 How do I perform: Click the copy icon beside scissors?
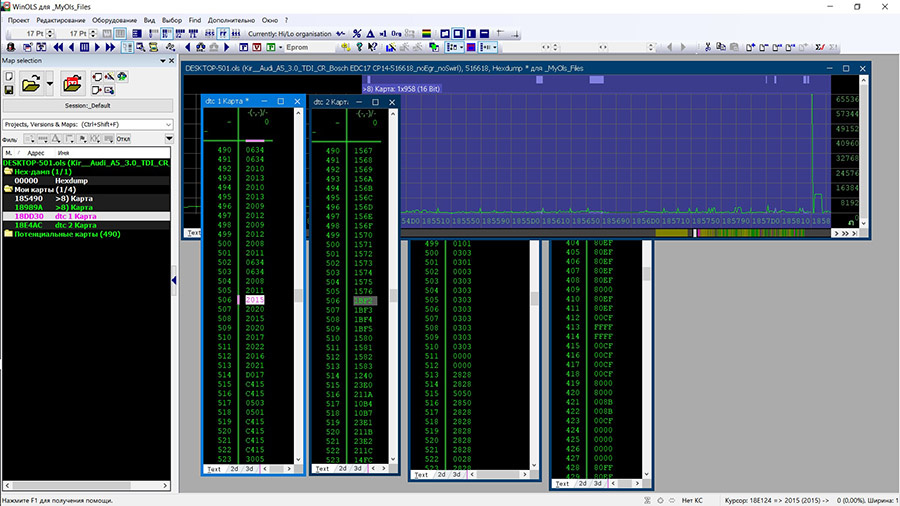pos(721,46)
